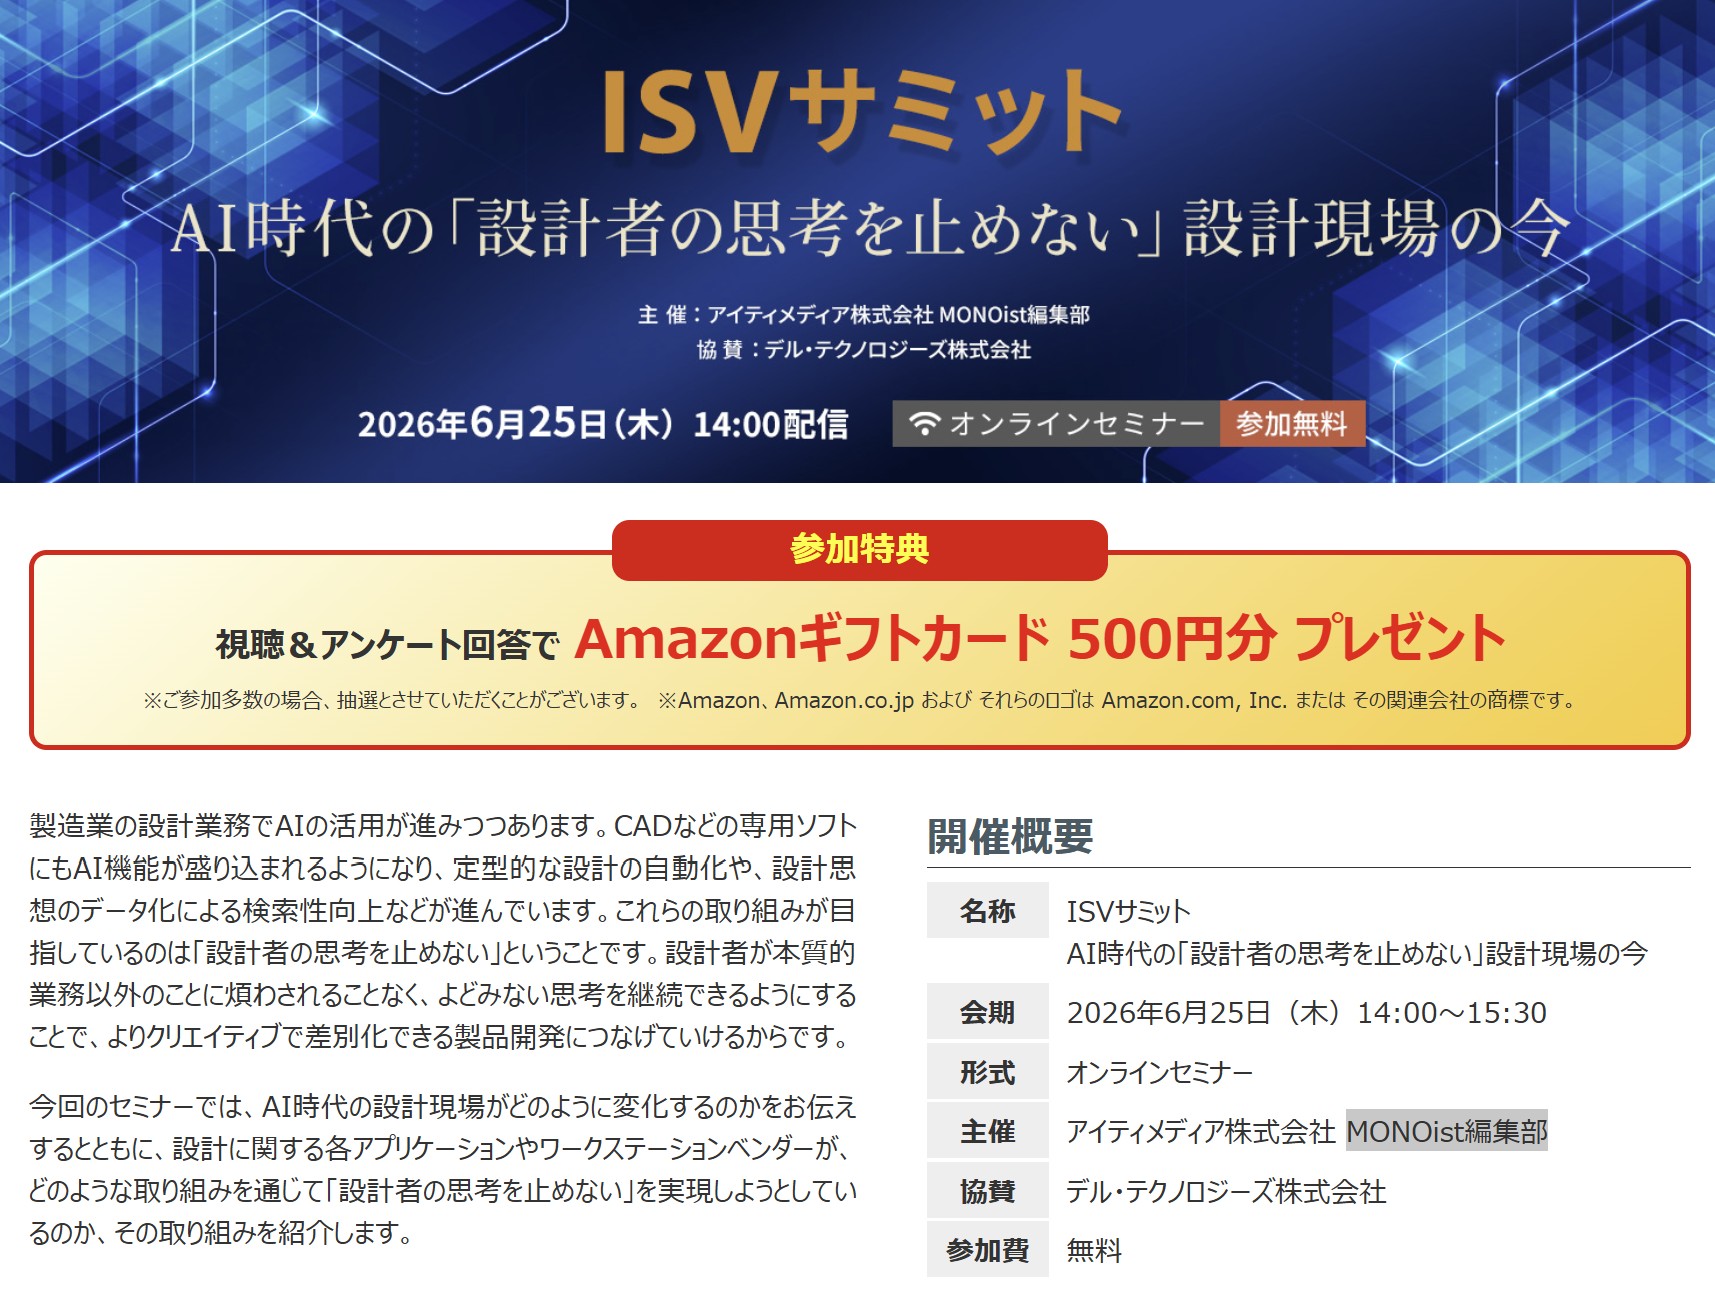Click the 主催 row label
This screenshot has height=1289, width=1715.
tap(987, 1131)
